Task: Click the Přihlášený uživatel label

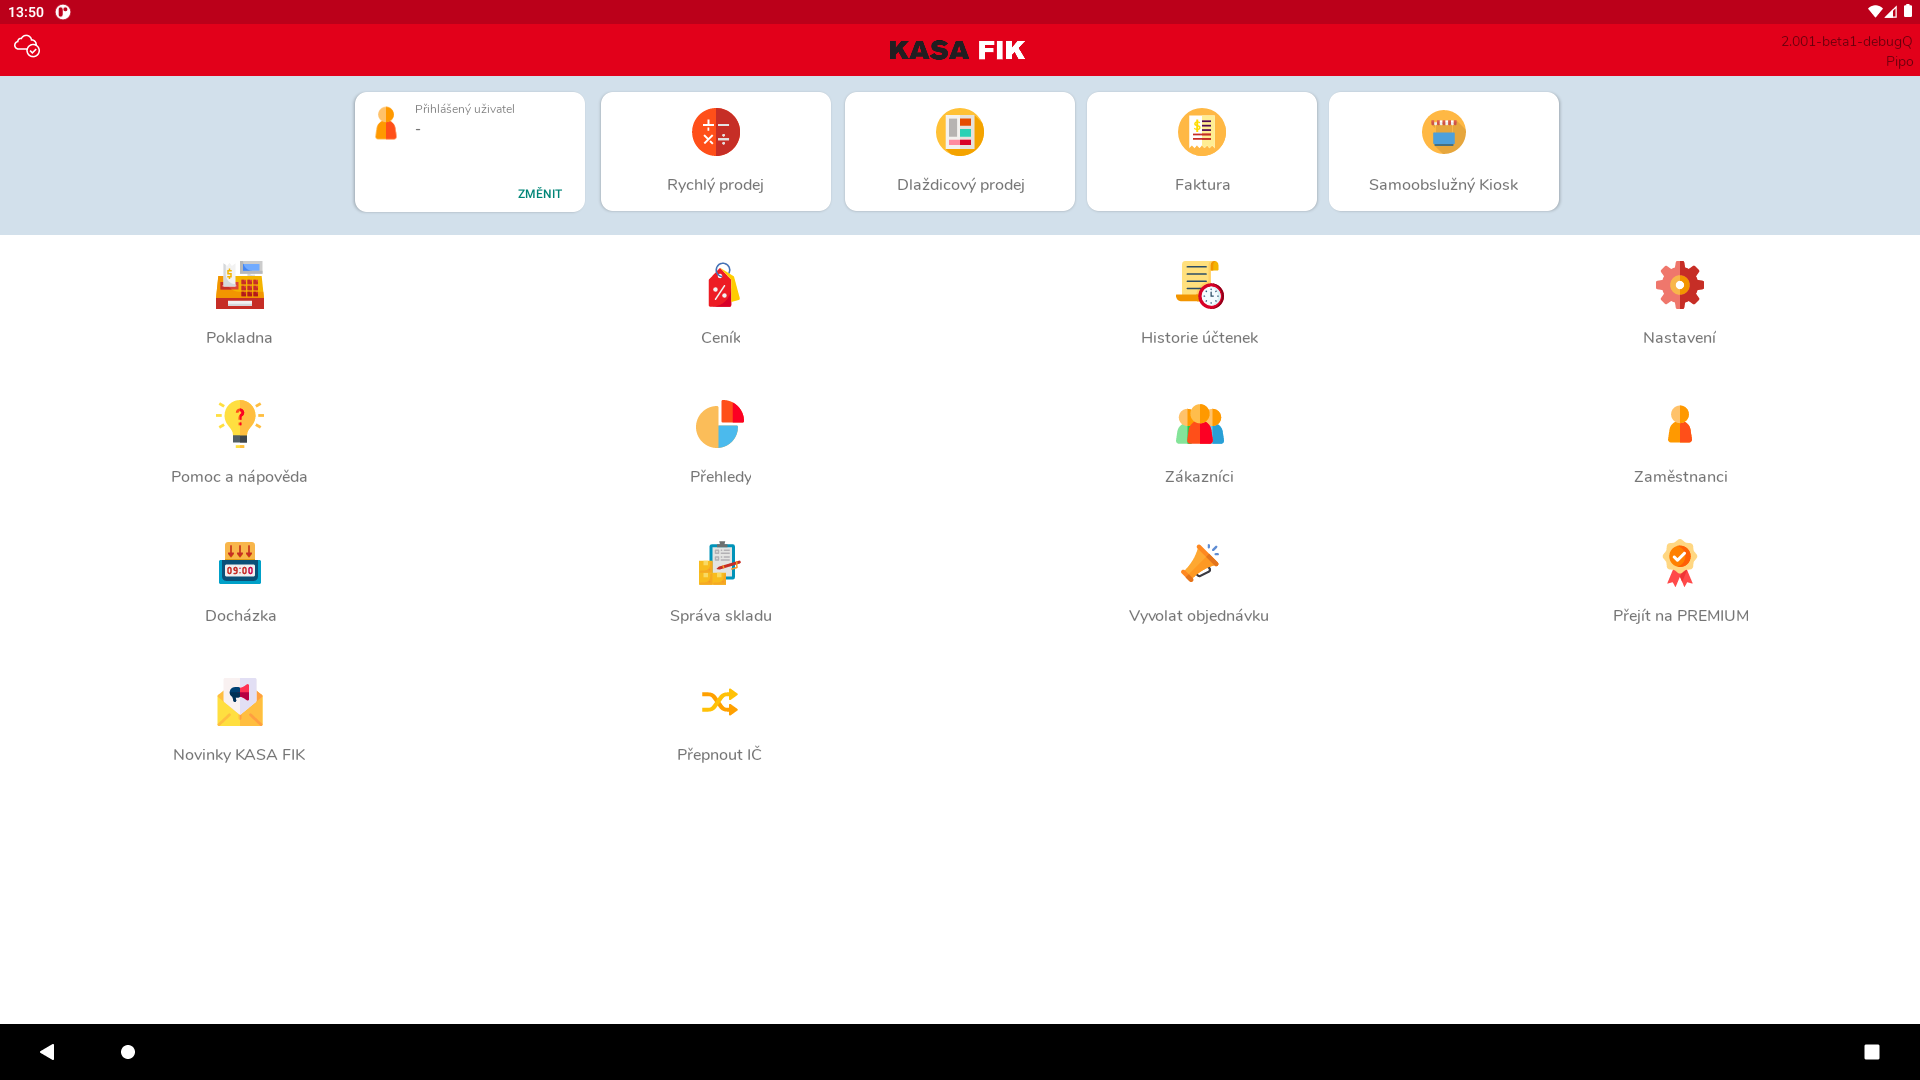Action: coord(465,109)
